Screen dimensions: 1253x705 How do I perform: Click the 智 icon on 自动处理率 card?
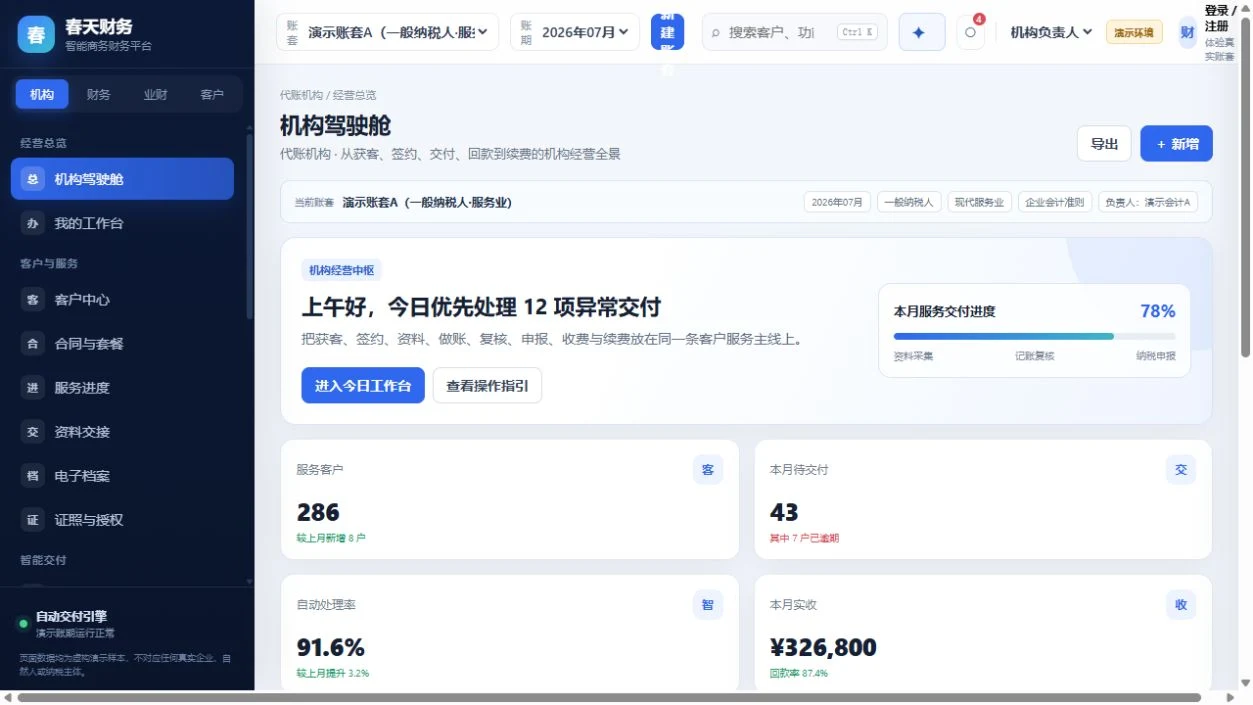click(708, 604)
